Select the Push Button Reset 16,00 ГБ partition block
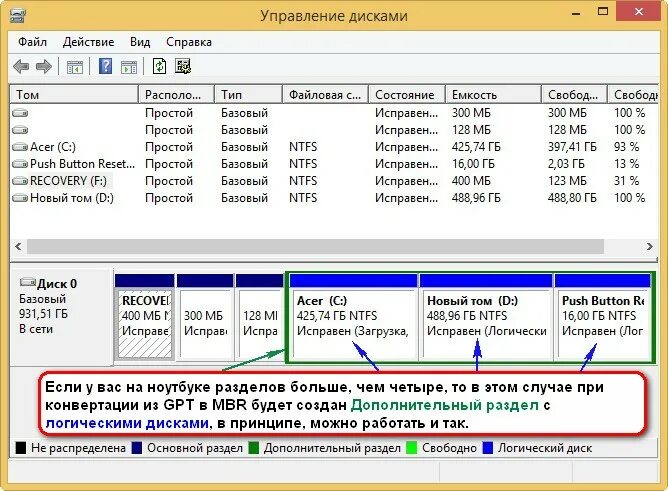This screenshot has width=668, height=491. pos(602,317)
